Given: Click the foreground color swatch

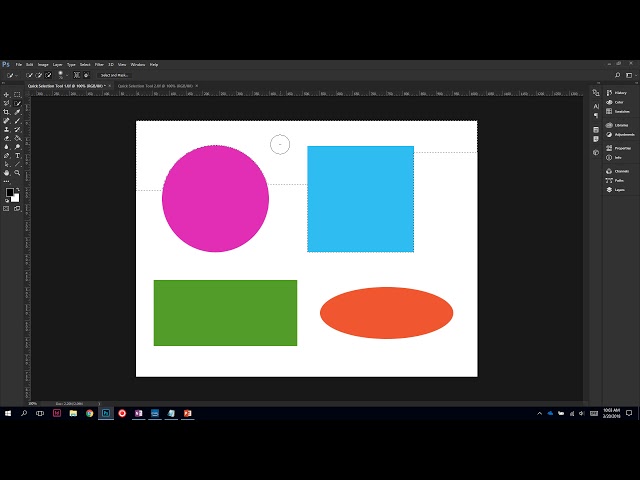Looking at the screenshot, I should click(9, 192).
